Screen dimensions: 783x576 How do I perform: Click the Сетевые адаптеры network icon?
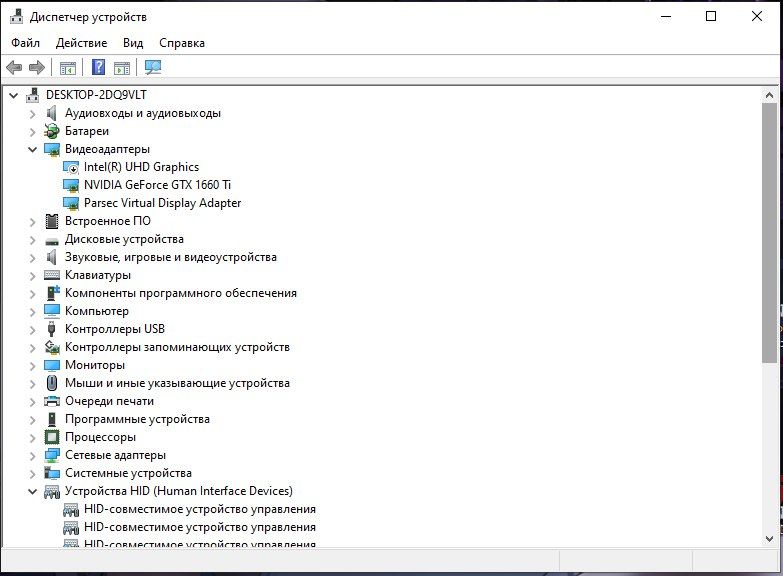click(x=52, y=455)
